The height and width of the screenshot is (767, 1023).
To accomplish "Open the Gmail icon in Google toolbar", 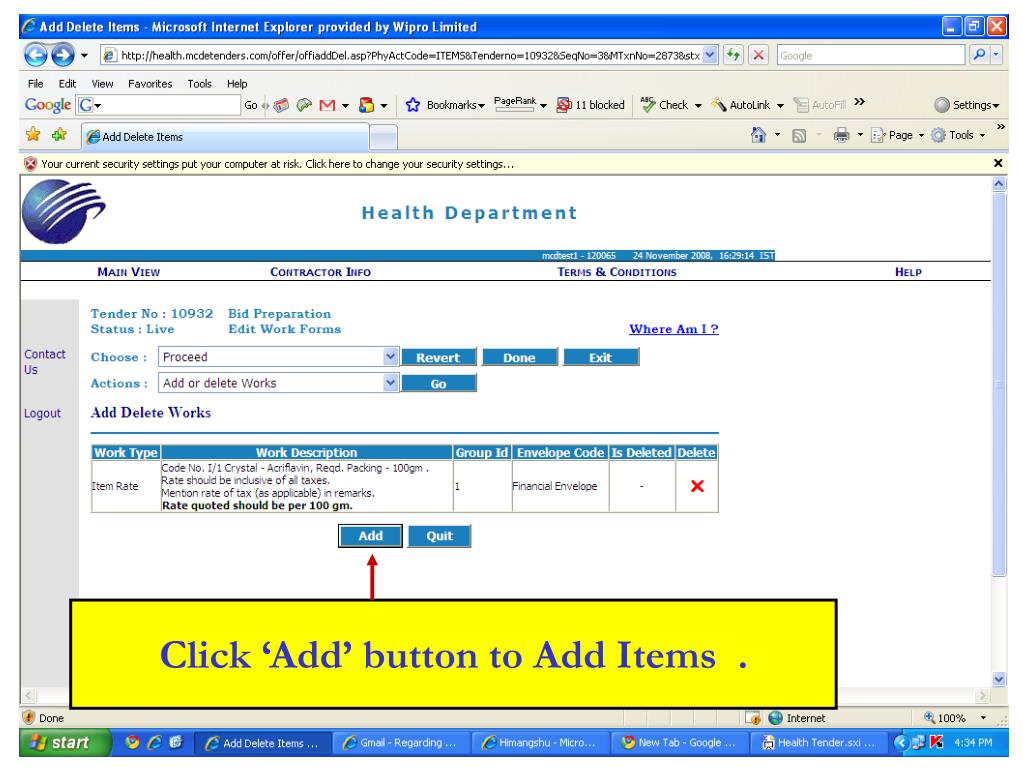I will [x=327, y=105].
